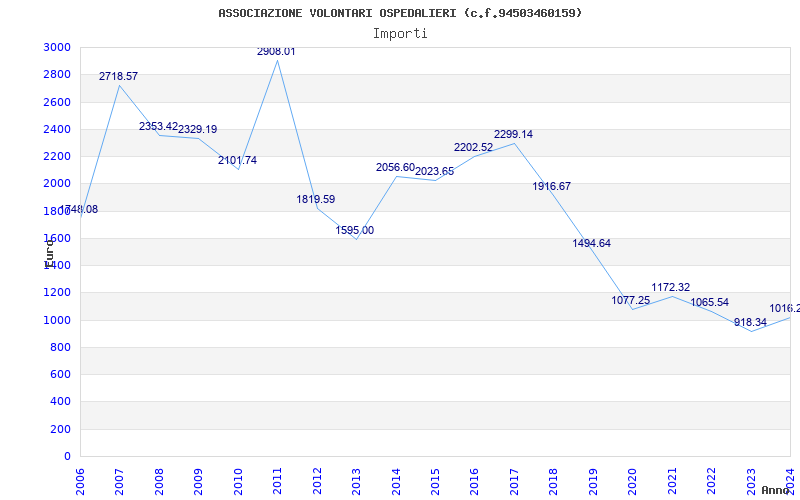The height and width of the screenshot is (500, 800).
Task: Select the 2908.01 data label
Action: tap(276, 52)
